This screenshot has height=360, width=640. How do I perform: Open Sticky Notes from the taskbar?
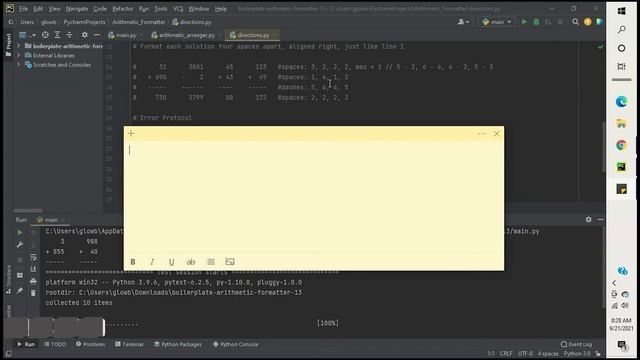pos(621,189)
